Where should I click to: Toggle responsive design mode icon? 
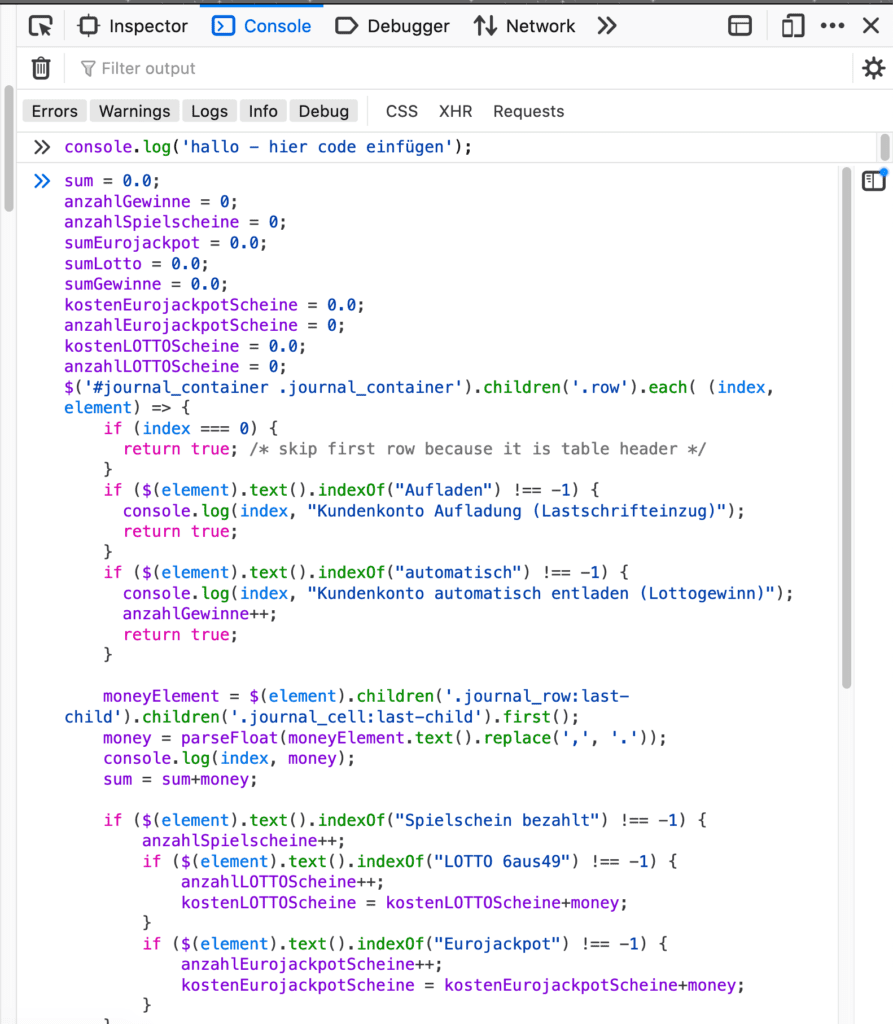tap(792, 26)
